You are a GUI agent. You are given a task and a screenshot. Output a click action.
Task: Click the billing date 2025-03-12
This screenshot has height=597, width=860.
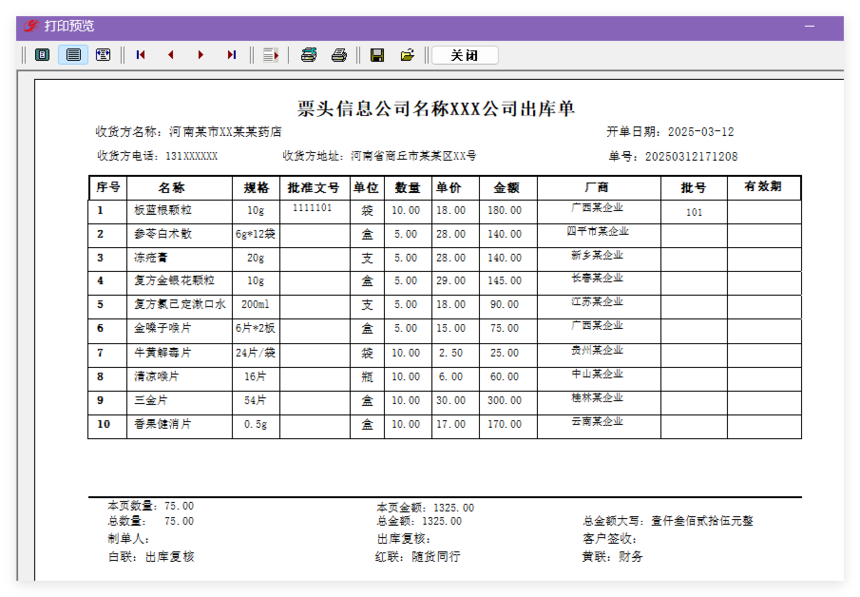tap(701, 132)
